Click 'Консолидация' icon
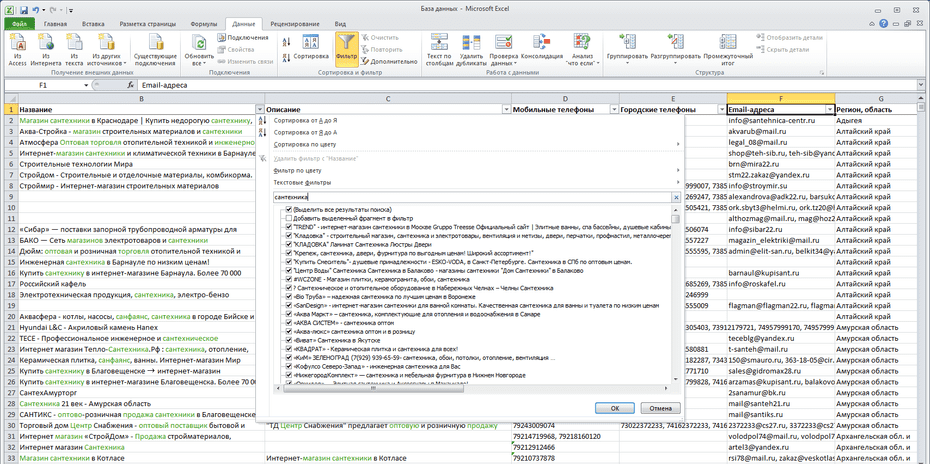930x464 pixels. point(542,44)
